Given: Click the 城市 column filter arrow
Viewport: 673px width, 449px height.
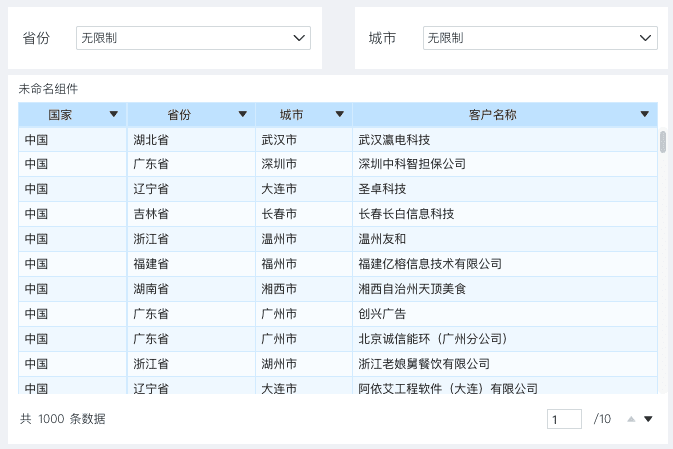Looking at the screenshot, I should tap(340, 114).
